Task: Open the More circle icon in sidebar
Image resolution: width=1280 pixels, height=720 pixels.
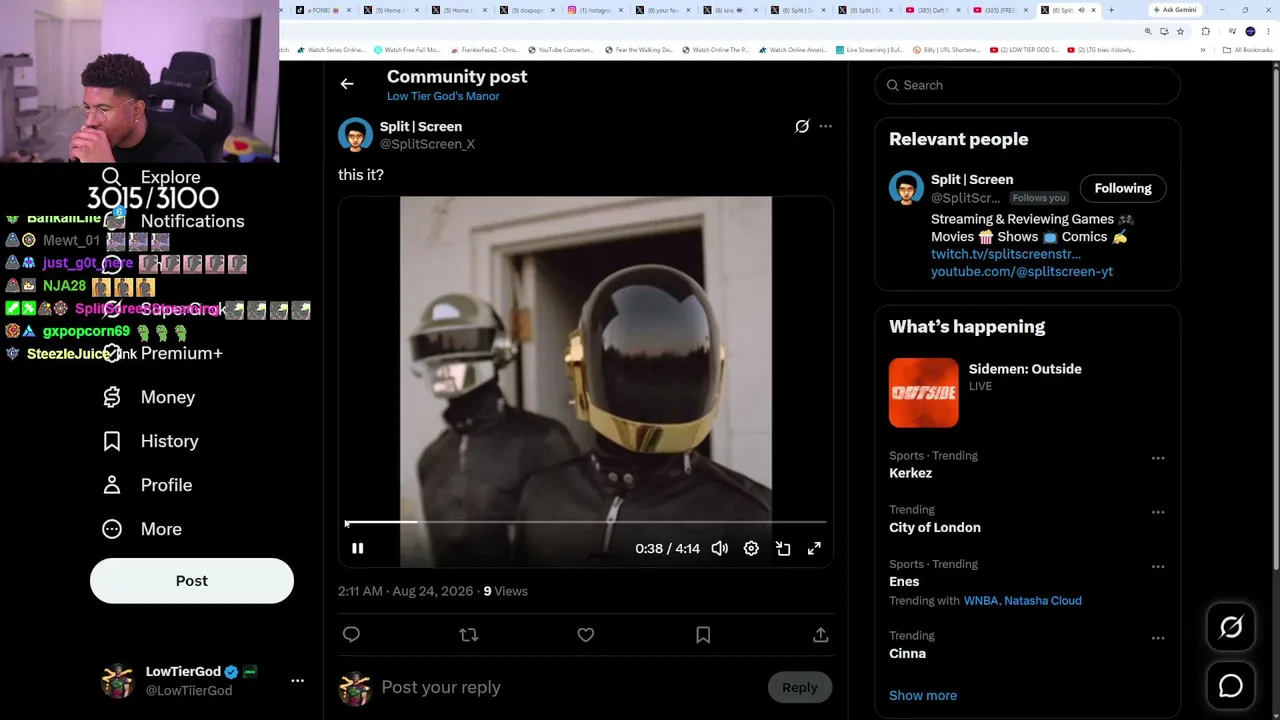Action: pyautogui.click(x=112, y=529)
